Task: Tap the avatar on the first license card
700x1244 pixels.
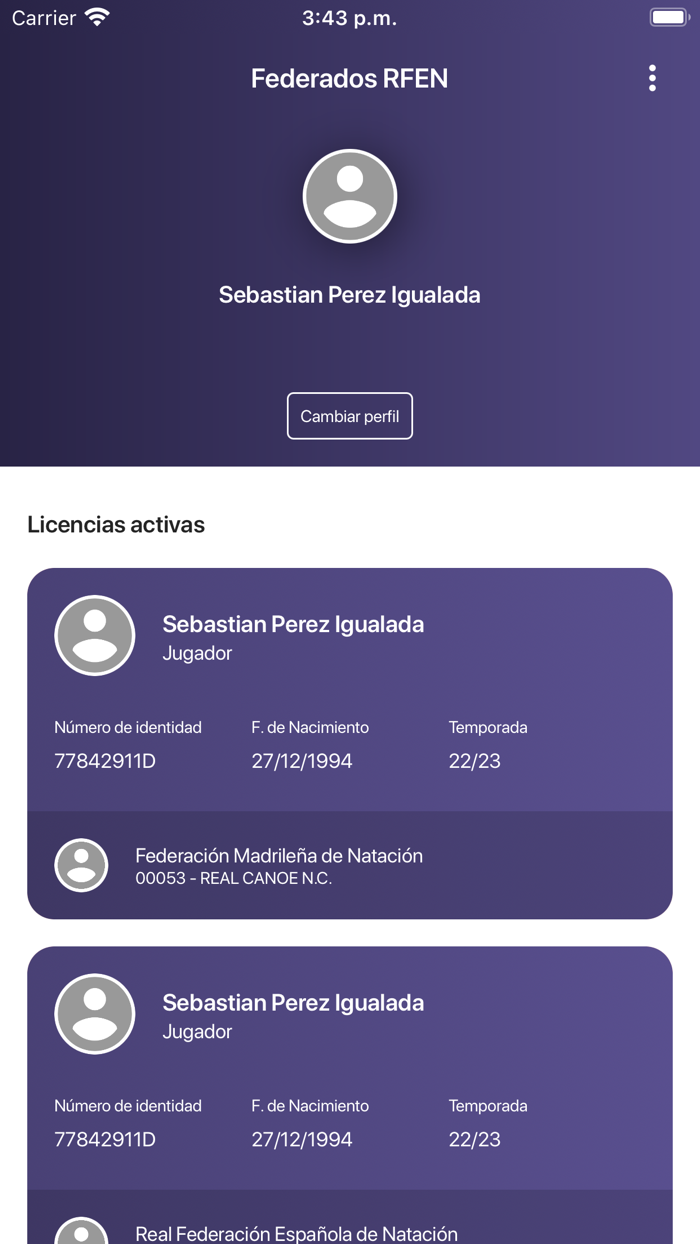Action: [x=94, y=634]
